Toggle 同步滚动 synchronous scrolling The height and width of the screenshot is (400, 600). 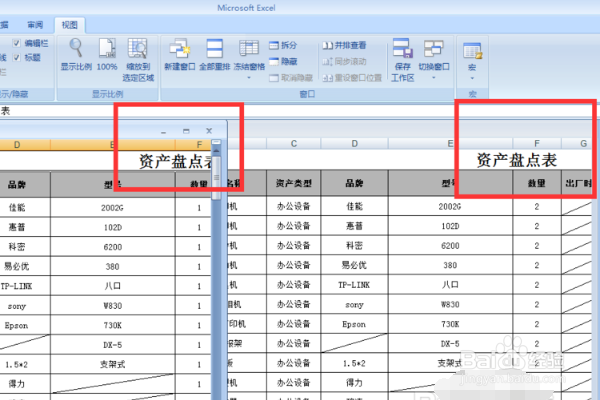coord(344,61)
